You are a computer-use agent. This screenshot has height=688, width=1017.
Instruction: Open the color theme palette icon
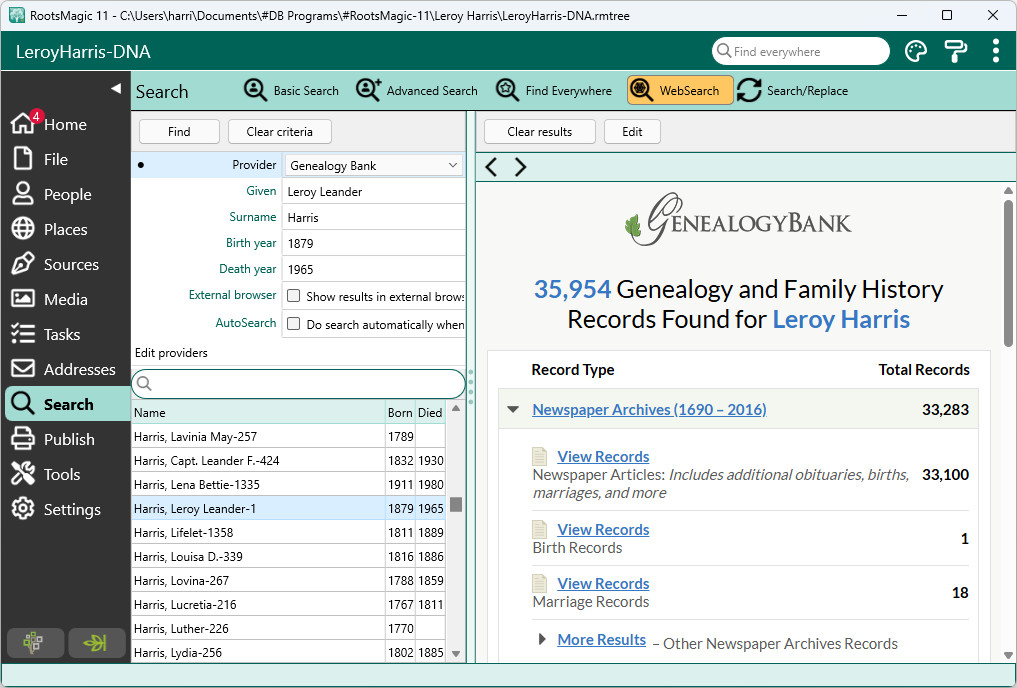point(915,51)
